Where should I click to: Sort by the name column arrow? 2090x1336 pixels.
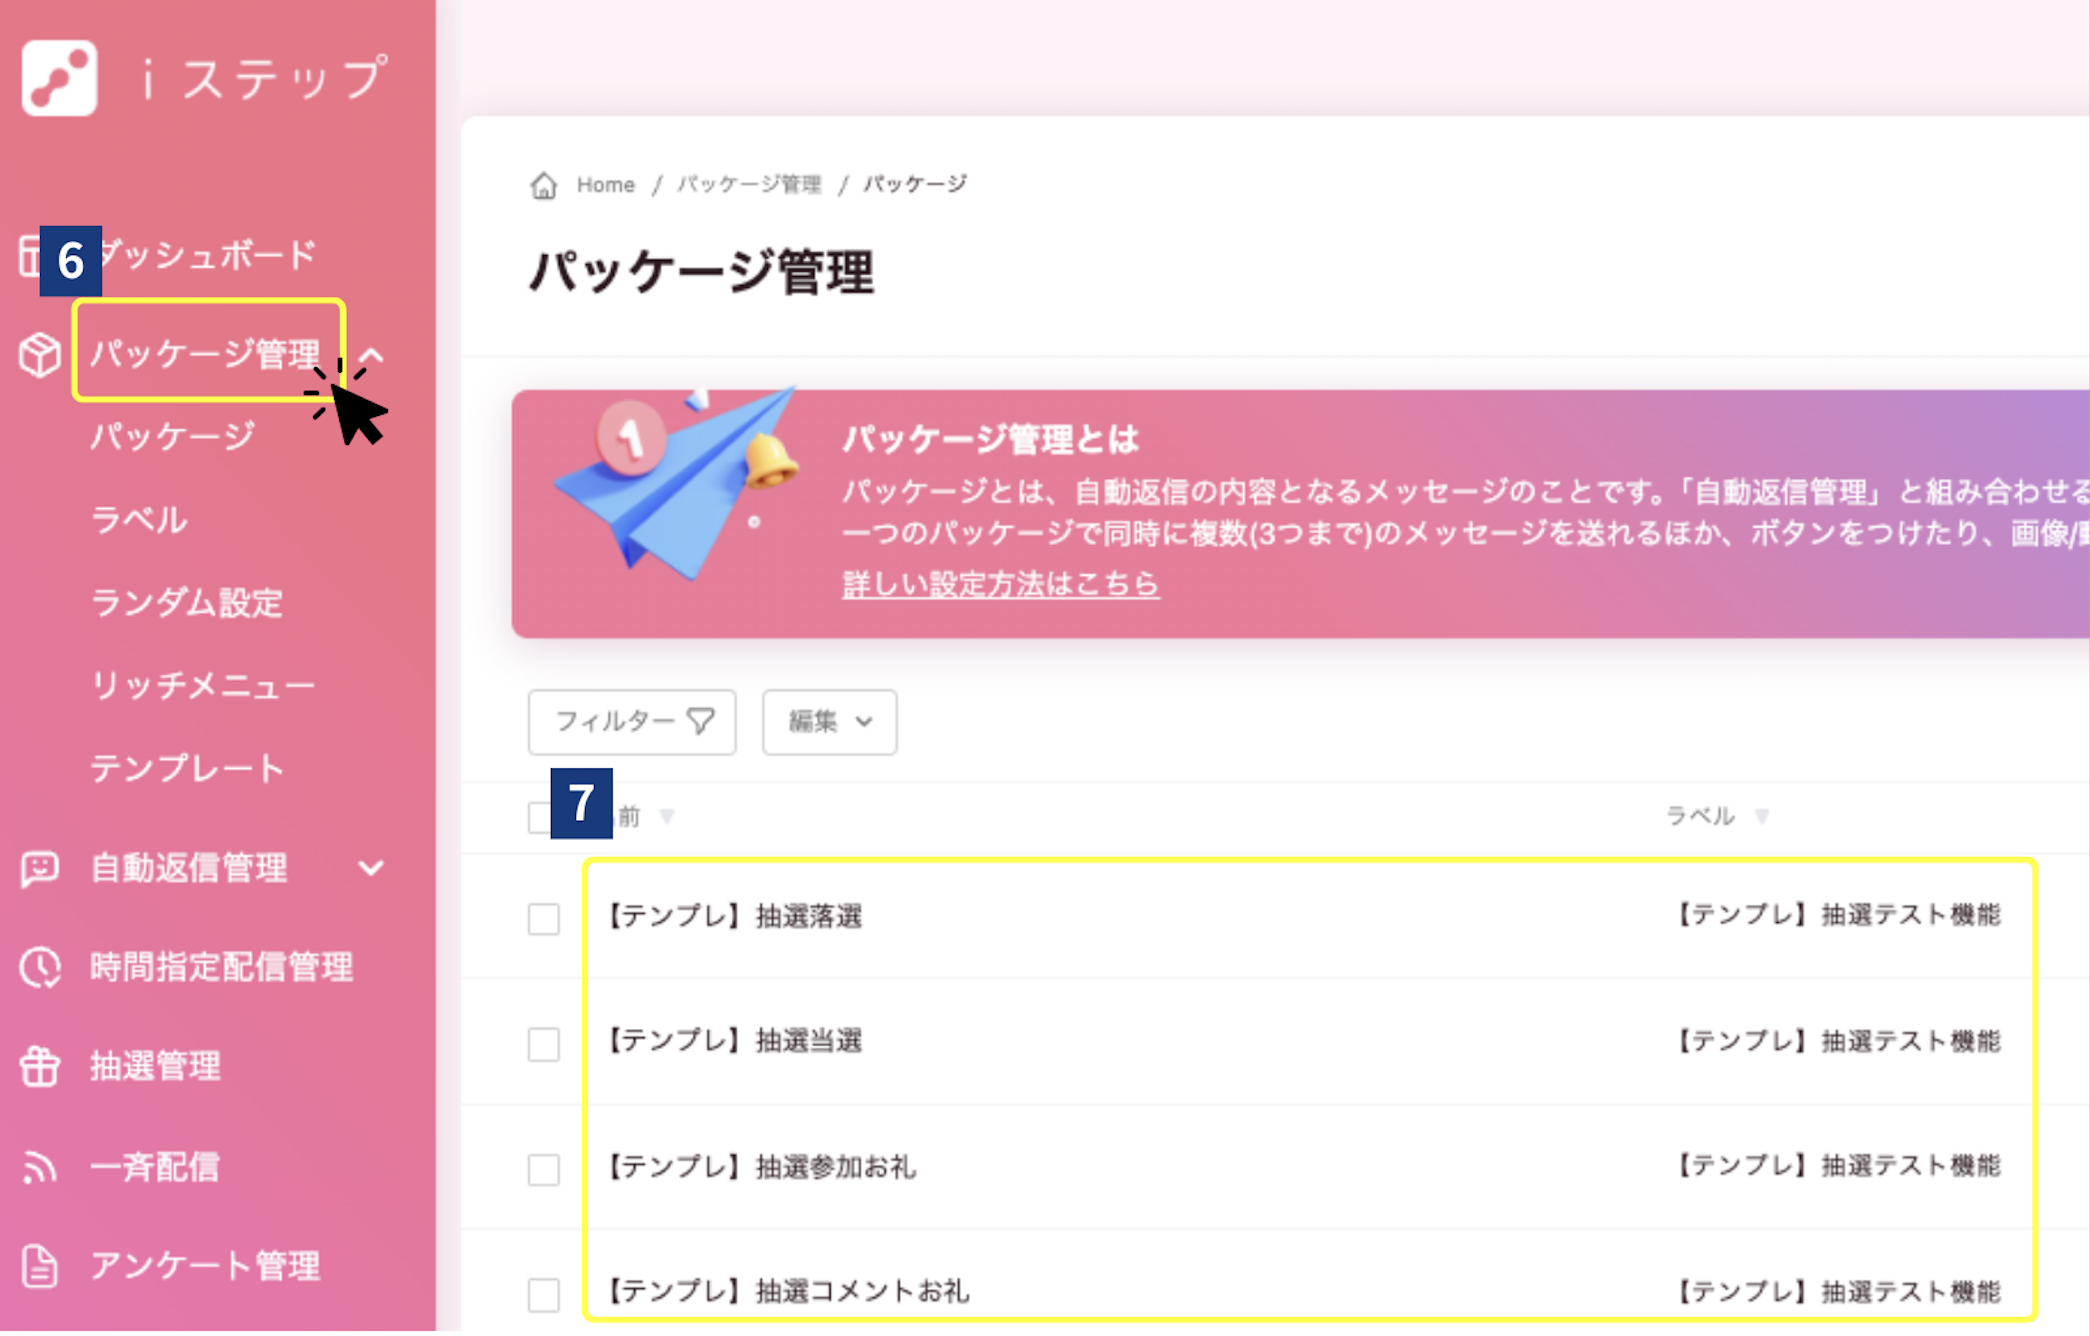[x=667, y=817]
